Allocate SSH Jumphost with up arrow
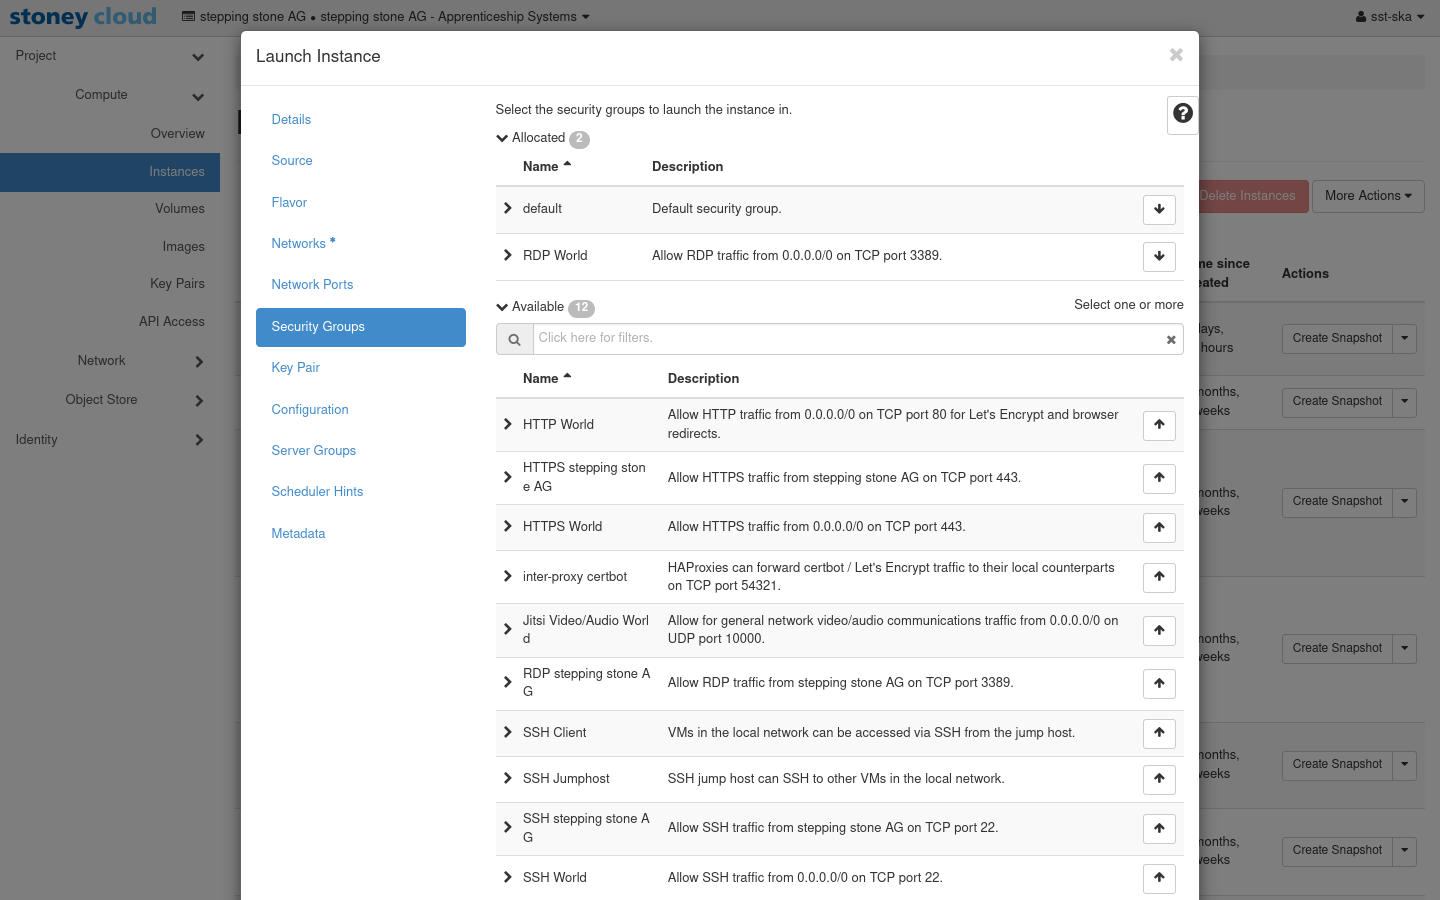The width and height of the screenshot is (1440, 900). click(1158, 779)
